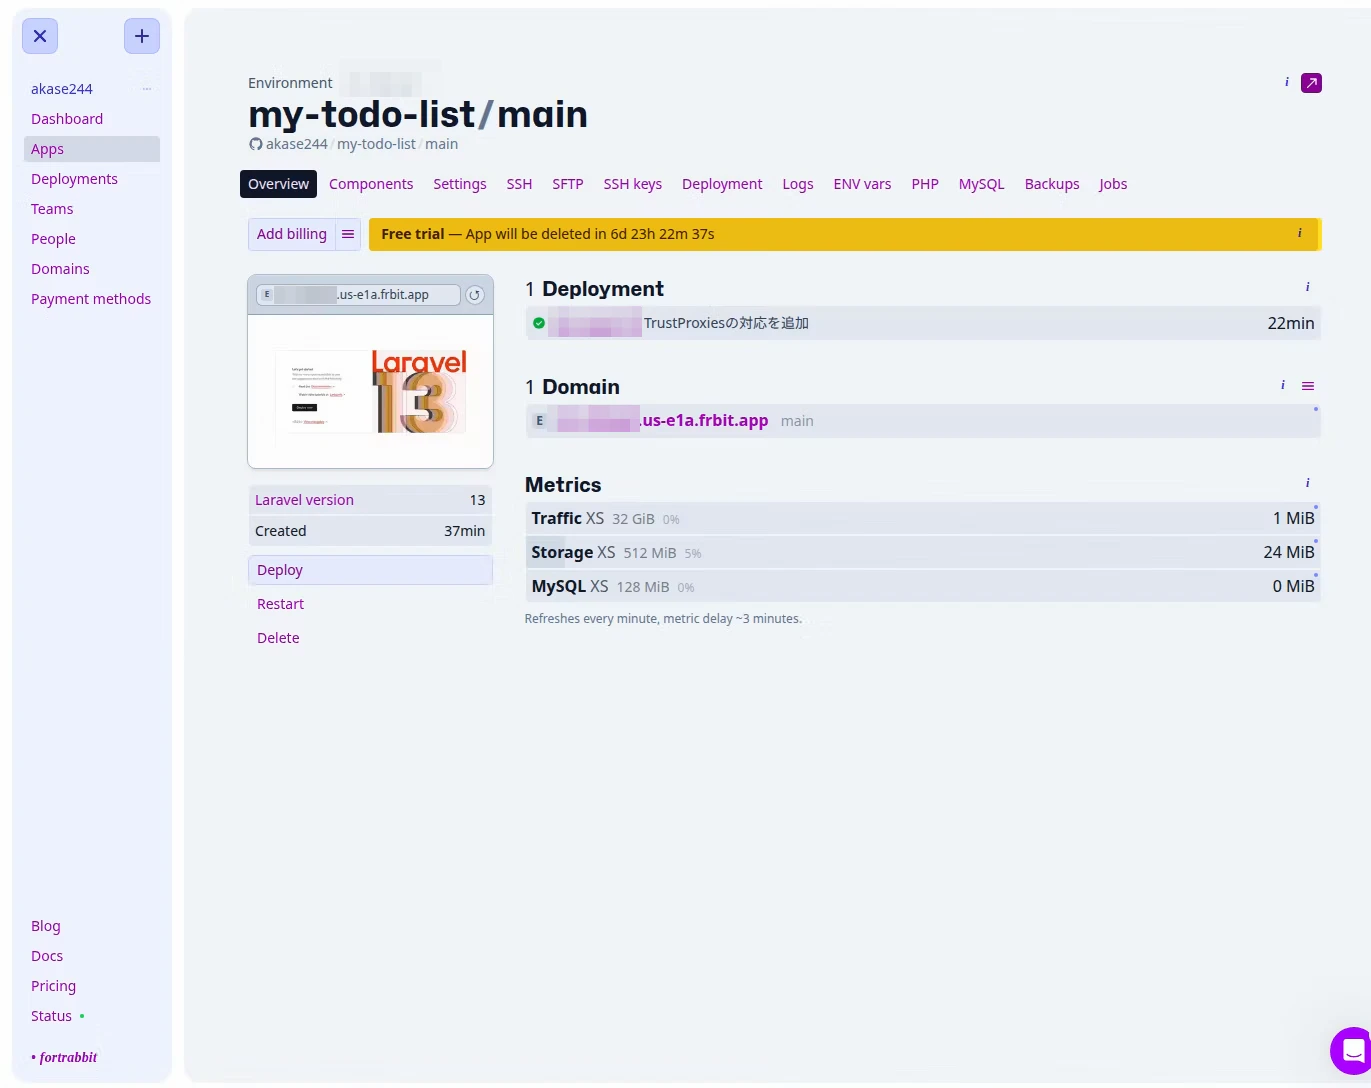The image size is (1371, 1088).
Task: Switch to the Deployment tab
Action: pyautogui.click(x=722, y=184)
